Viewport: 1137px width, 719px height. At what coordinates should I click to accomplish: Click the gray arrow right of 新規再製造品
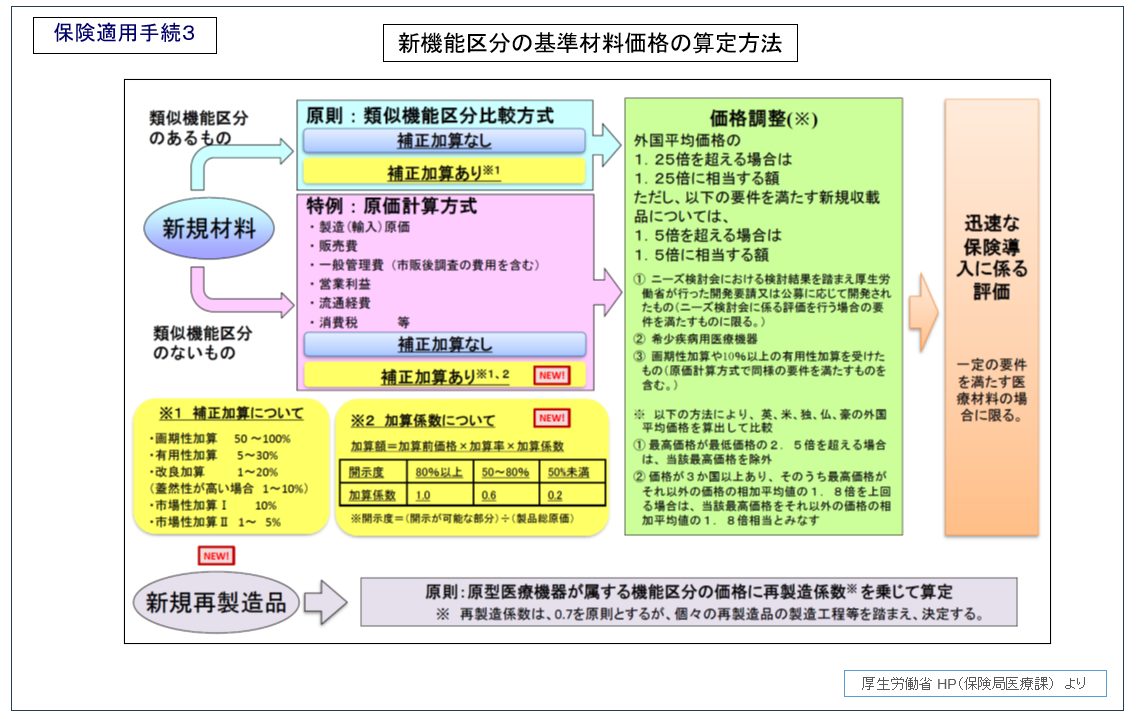[x=325, y=602]
